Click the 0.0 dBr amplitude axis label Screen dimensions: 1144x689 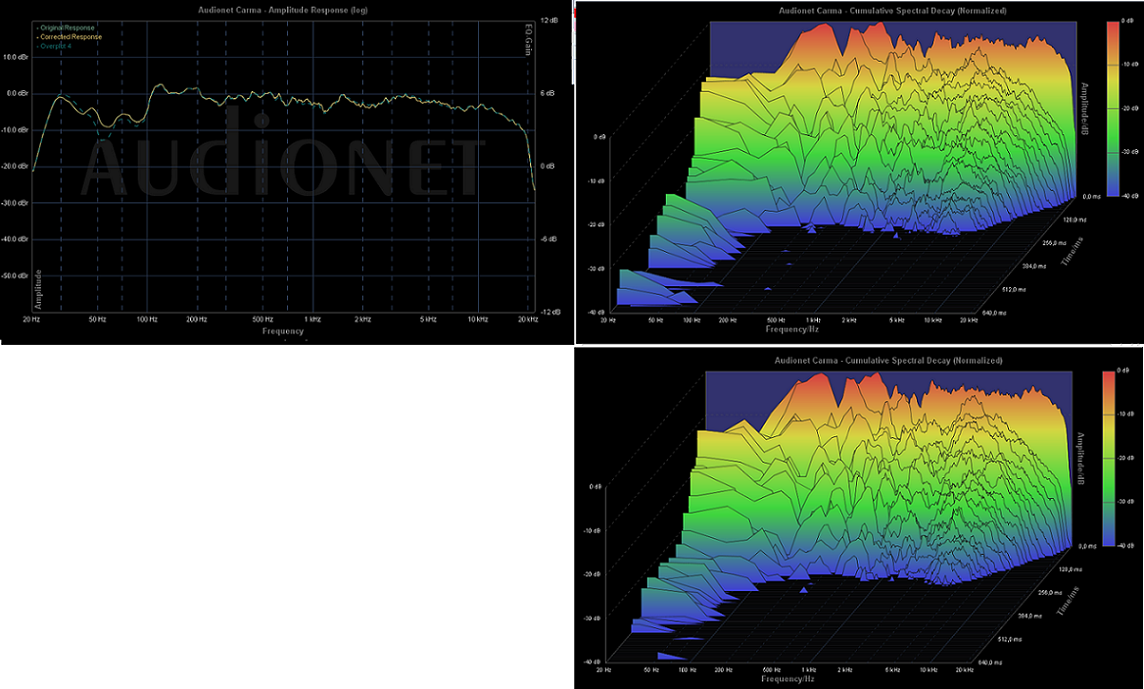click(16, 93)
